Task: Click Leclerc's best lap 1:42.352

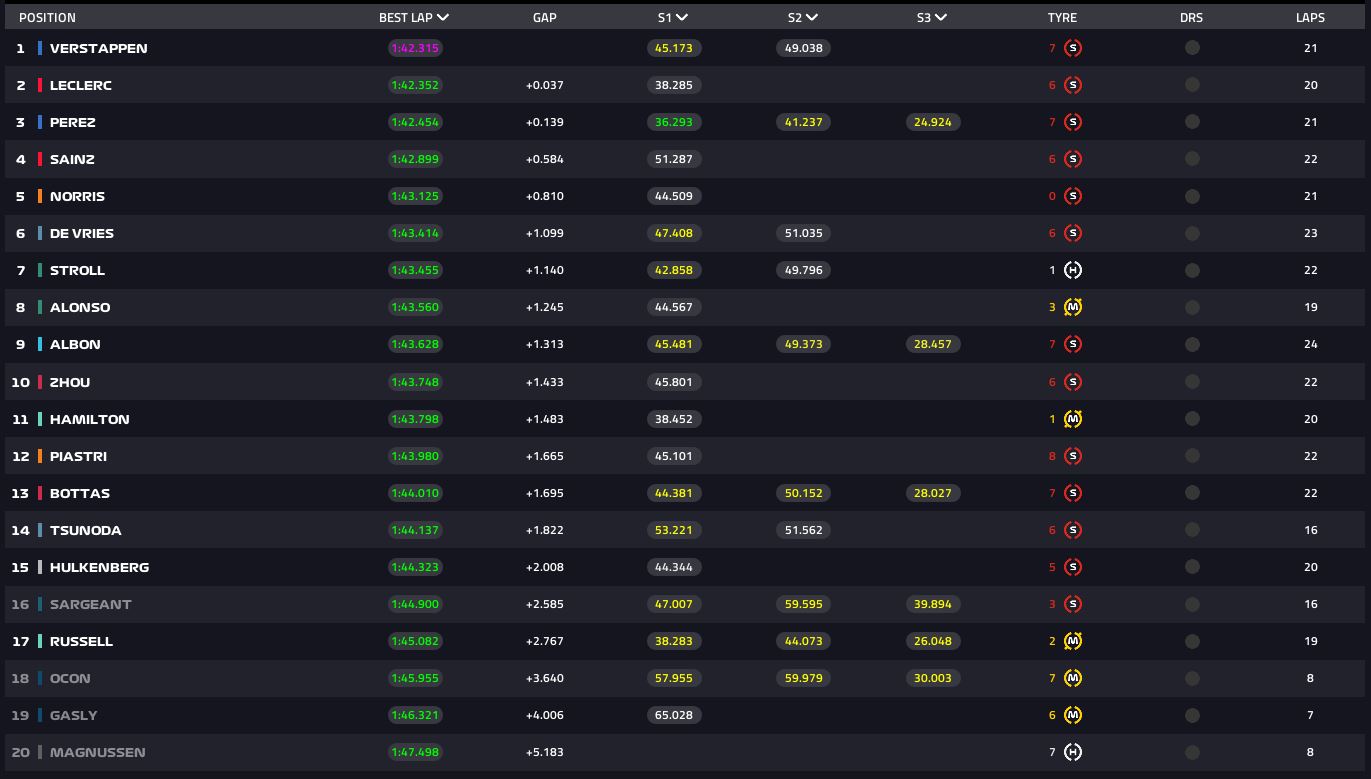Action: click(415, 85)
